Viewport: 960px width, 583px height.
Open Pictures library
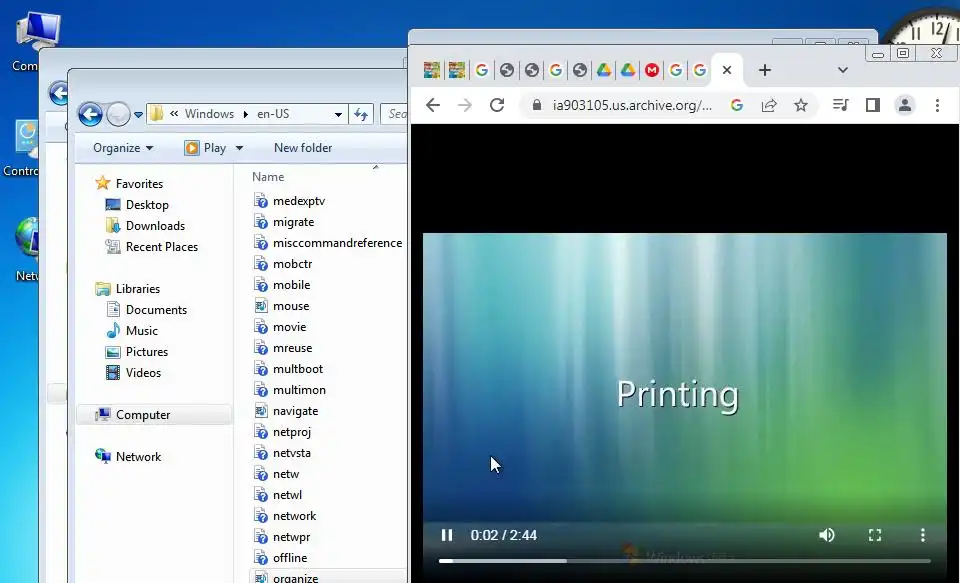pos(146,352)
